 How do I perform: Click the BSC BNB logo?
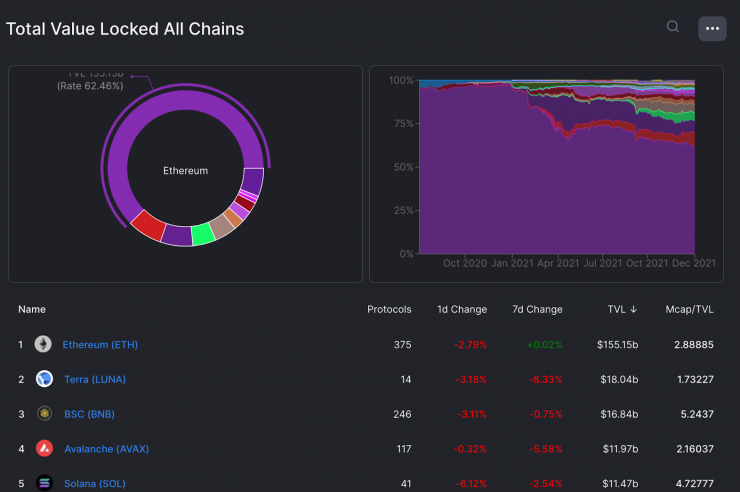tap(44, 414)
